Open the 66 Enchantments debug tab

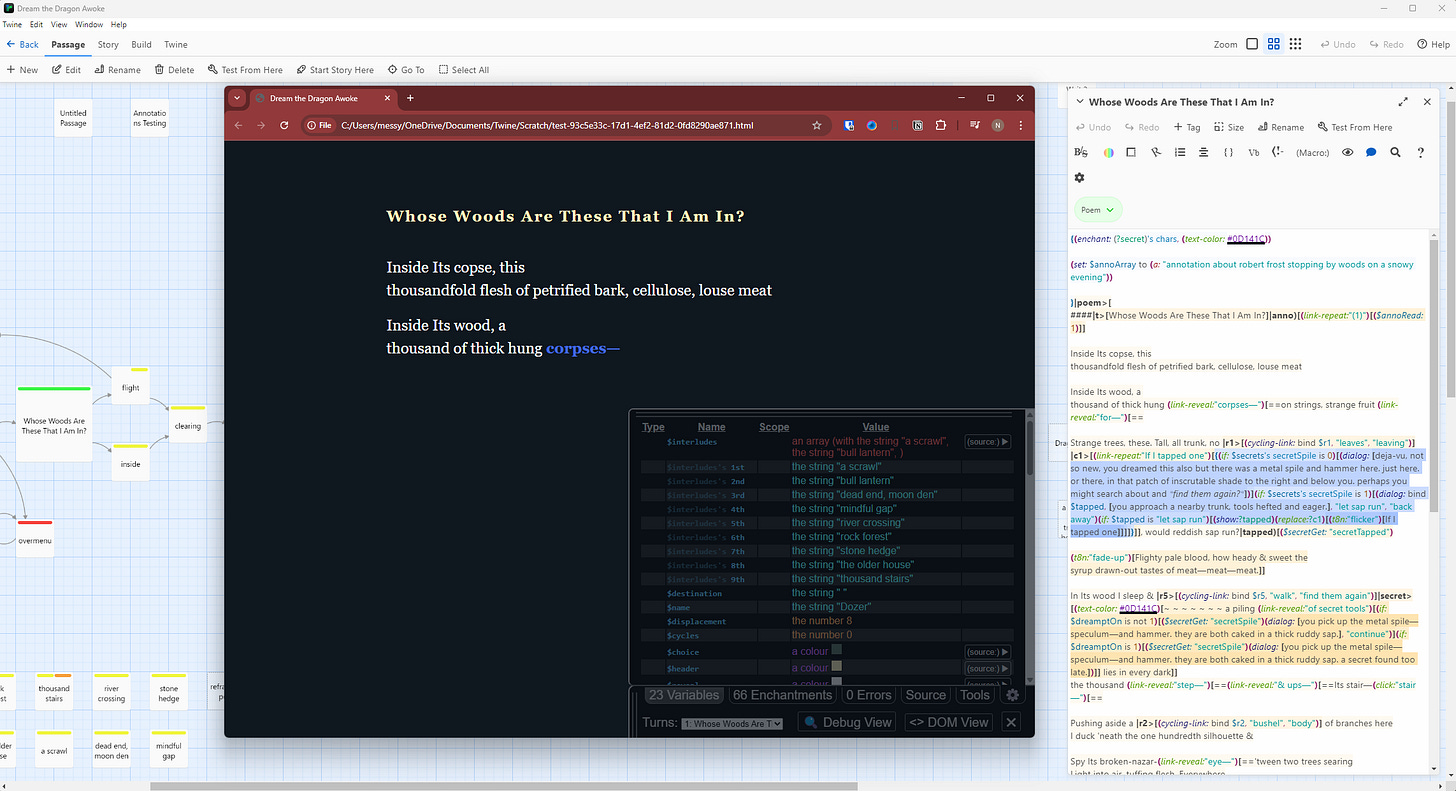(783, 695)
